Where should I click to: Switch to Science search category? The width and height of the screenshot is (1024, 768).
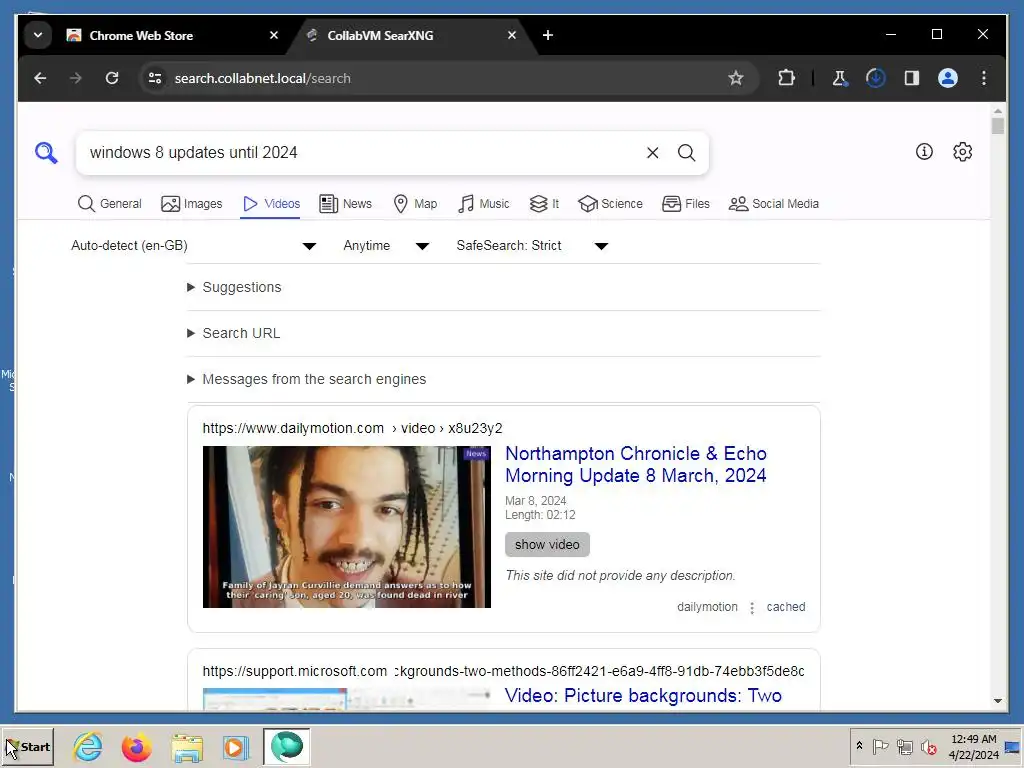coord(611,204)
